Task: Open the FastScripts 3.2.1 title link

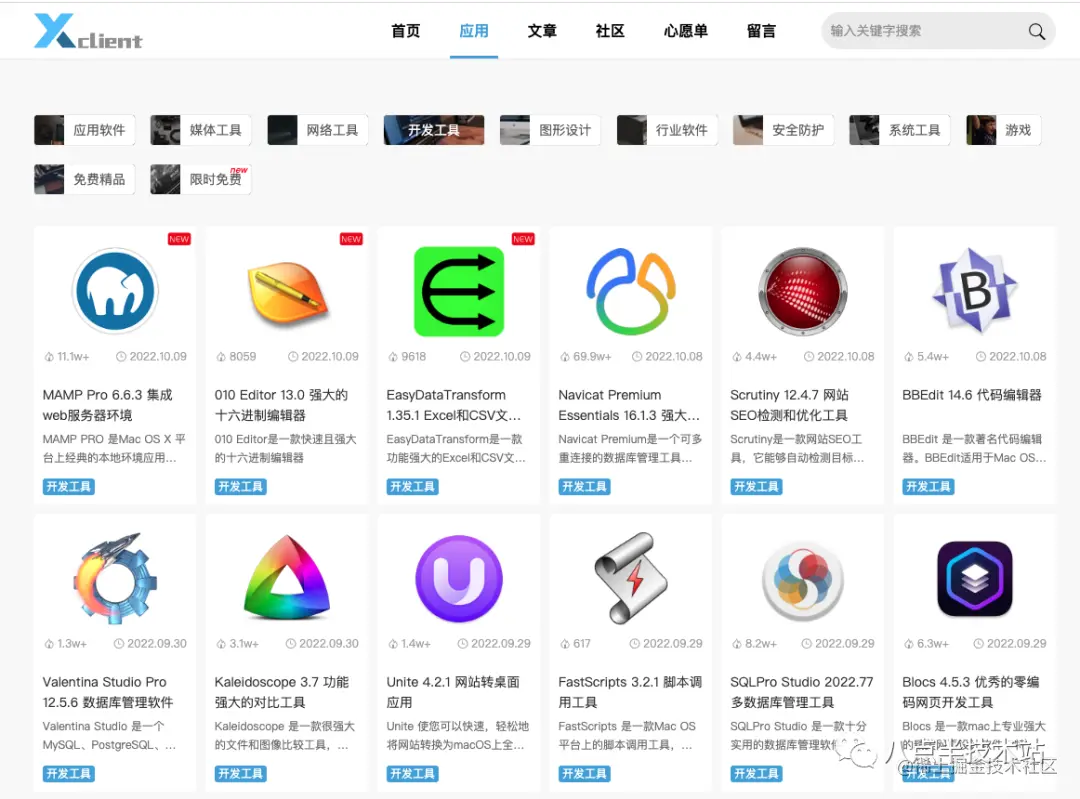Action: (630, 692)
